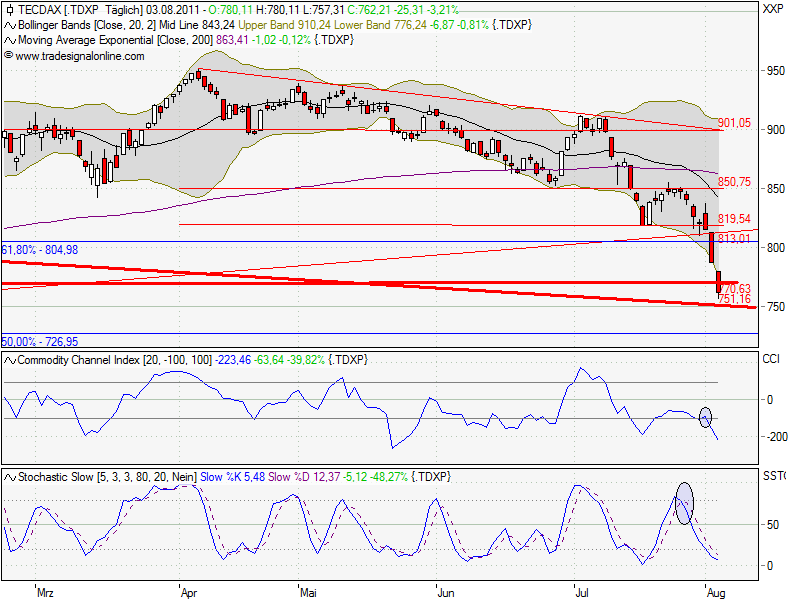Select the Bollinger Bands curve icon

tap(9, 27)
